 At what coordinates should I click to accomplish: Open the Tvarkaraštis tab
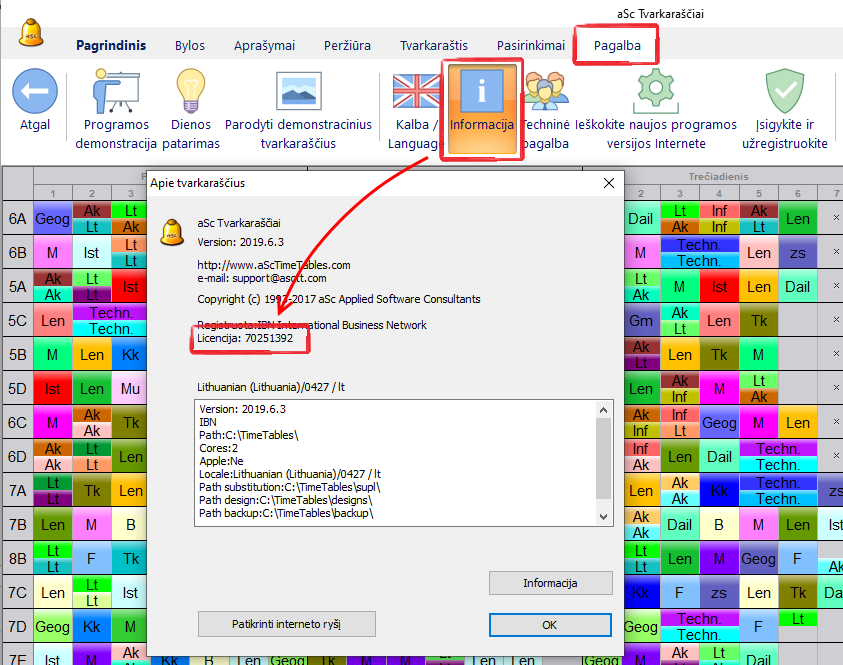click(x=433, y=45)
